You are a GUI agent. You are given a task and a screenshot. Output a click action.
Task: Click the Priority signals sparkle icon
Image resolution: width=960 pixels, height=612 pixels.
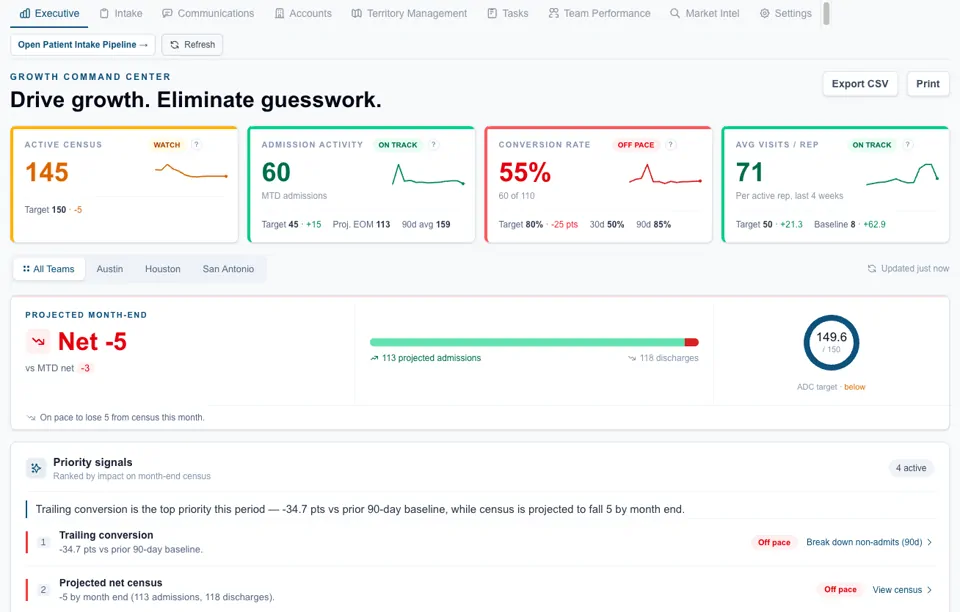pos(36,468)
